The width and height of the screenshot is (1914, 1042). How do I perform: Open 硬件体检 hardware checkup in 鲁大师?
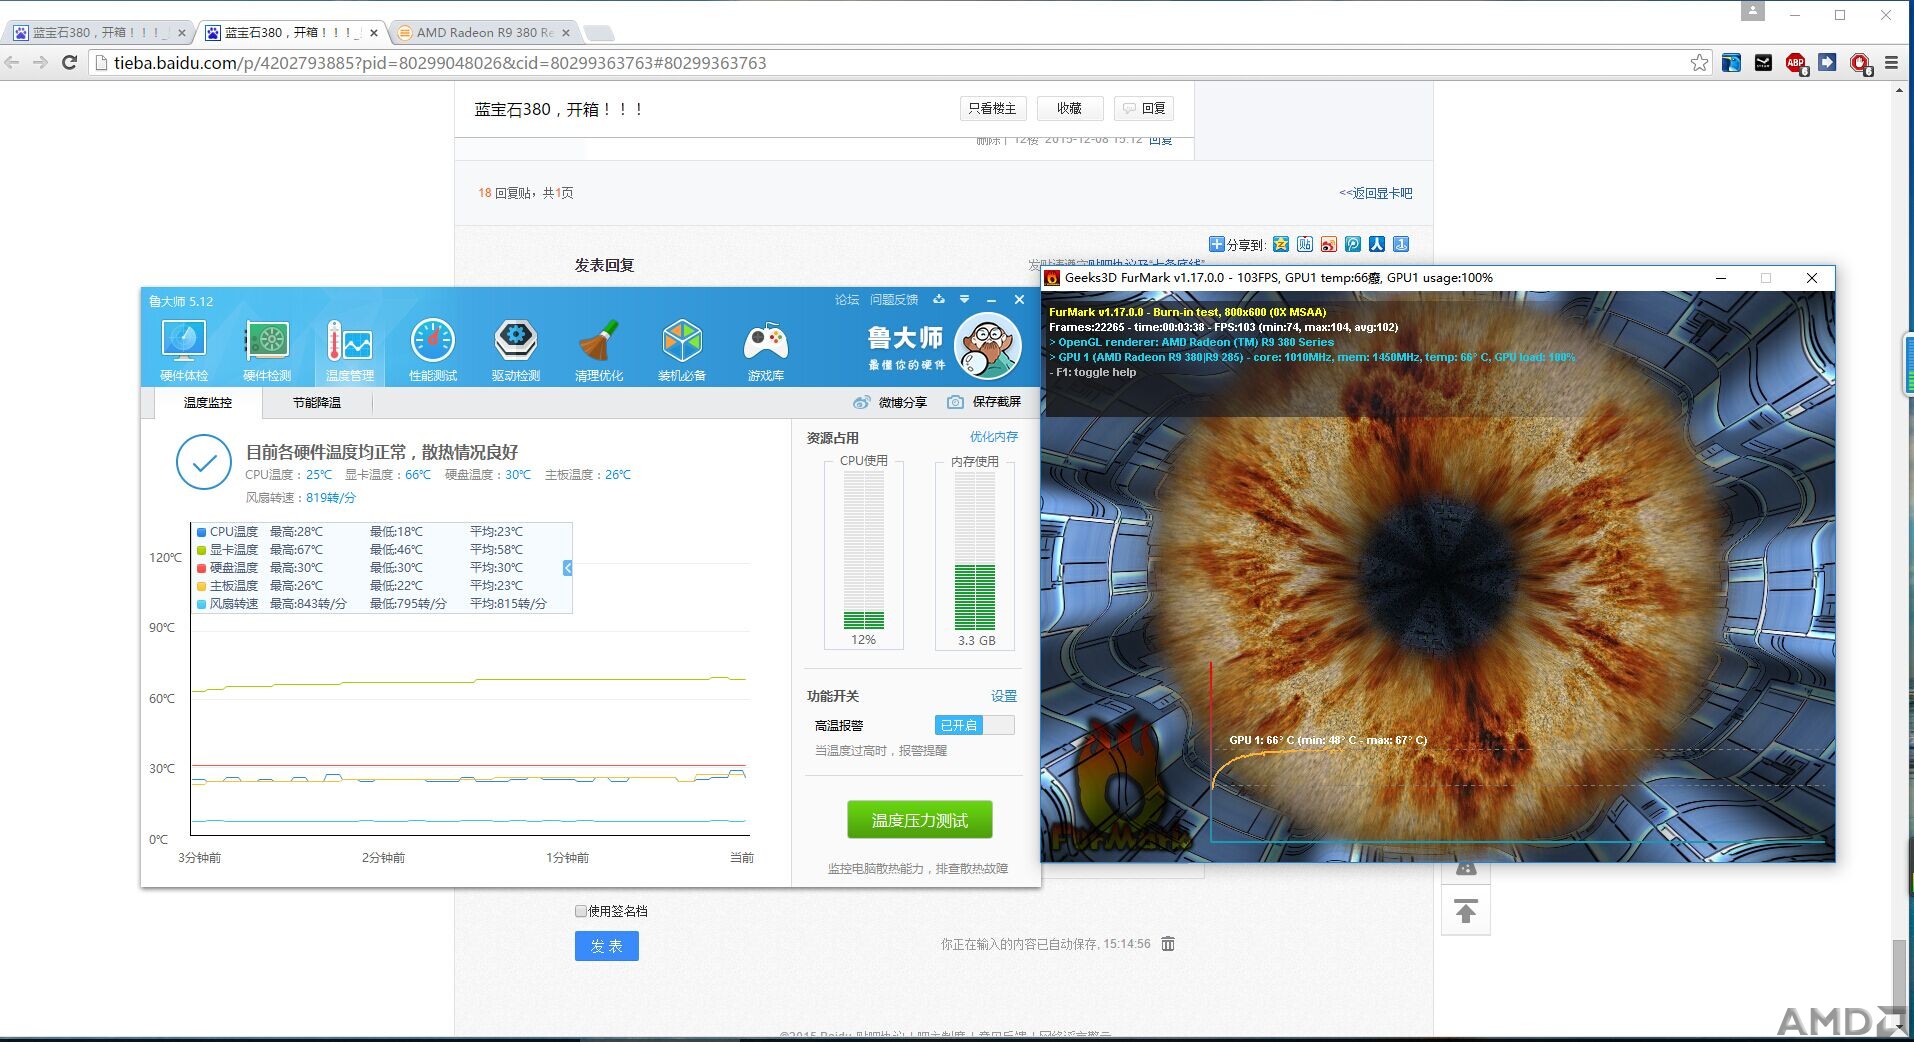184,351
